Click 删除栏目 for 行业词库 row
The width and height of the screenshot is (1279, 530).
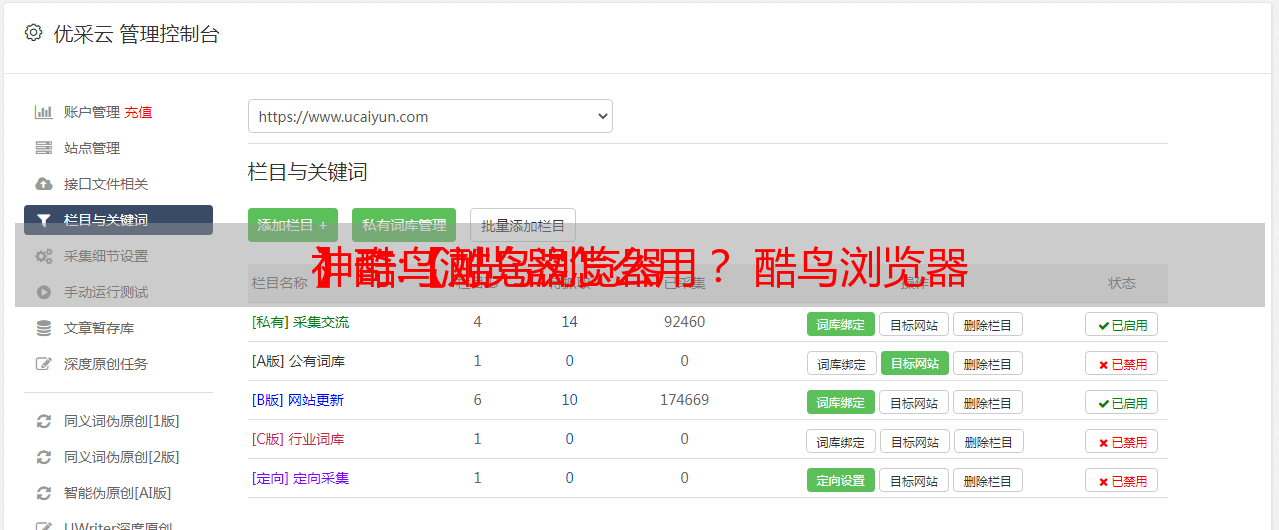click(990, 441)
